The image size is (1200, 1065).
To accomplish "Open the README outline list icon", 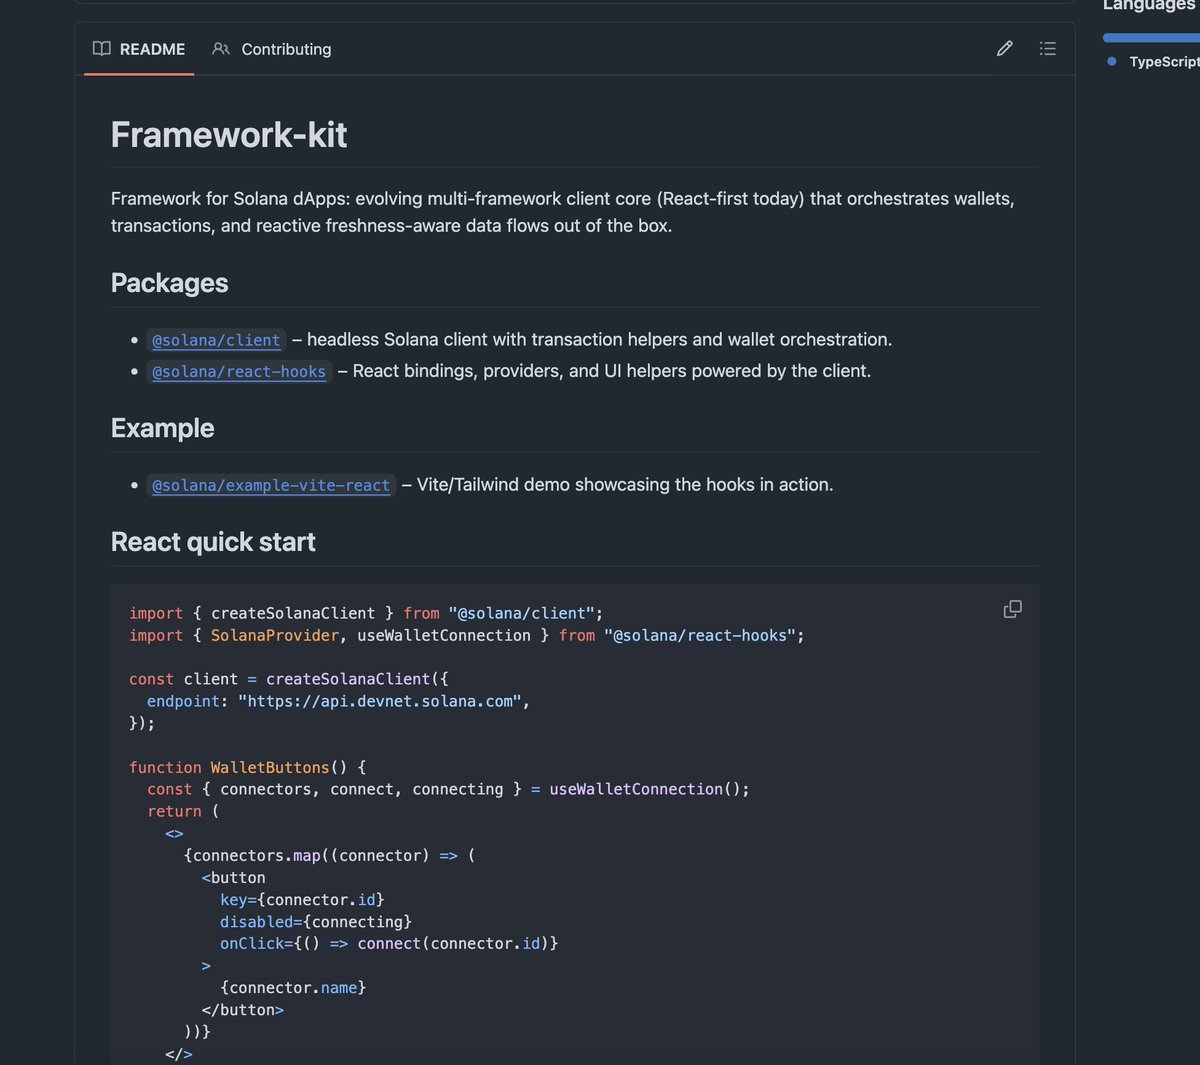I will (x=1048, y=48).
